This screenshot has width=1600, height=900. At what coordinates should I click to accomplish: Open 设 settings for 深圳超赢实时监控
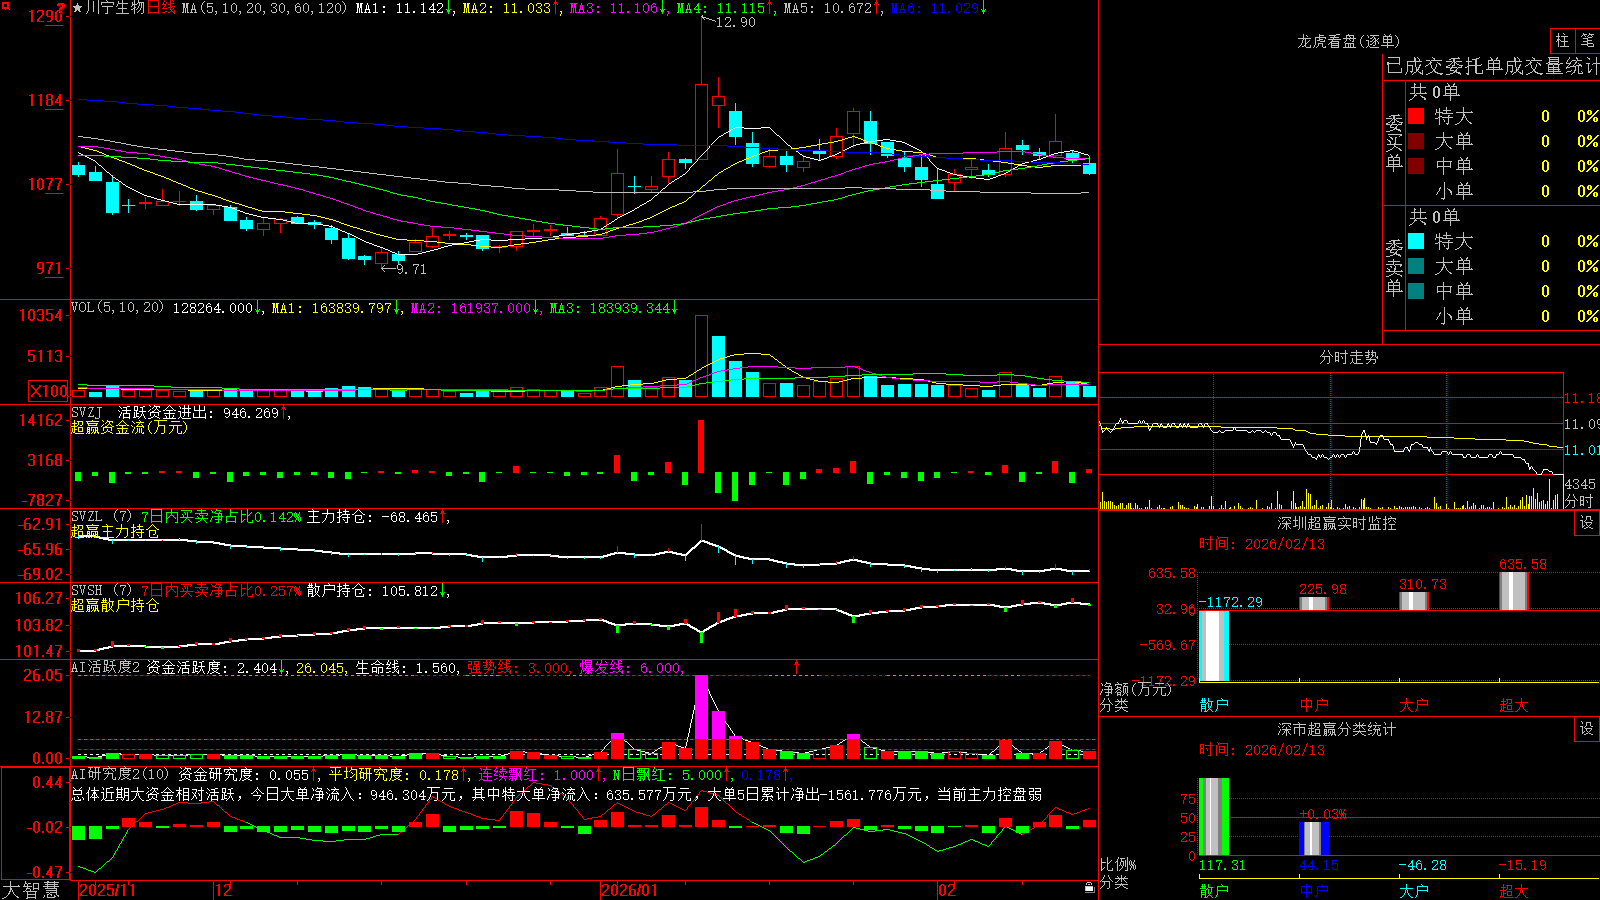(1587, 523)
